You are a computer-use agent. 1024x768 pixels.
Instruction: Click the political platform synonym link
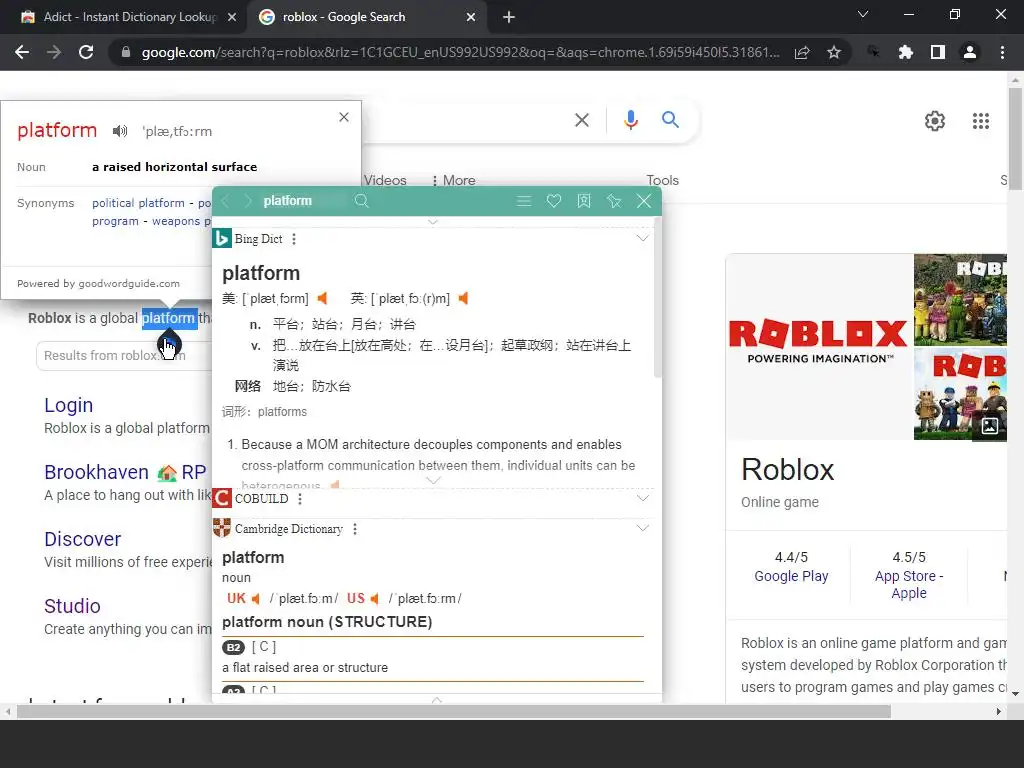pos(138,203)
